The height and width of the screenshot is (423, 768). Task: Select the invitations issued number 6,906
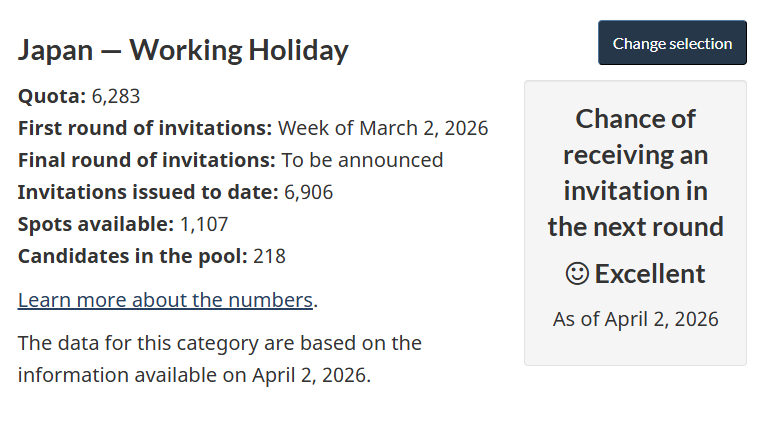309,192
